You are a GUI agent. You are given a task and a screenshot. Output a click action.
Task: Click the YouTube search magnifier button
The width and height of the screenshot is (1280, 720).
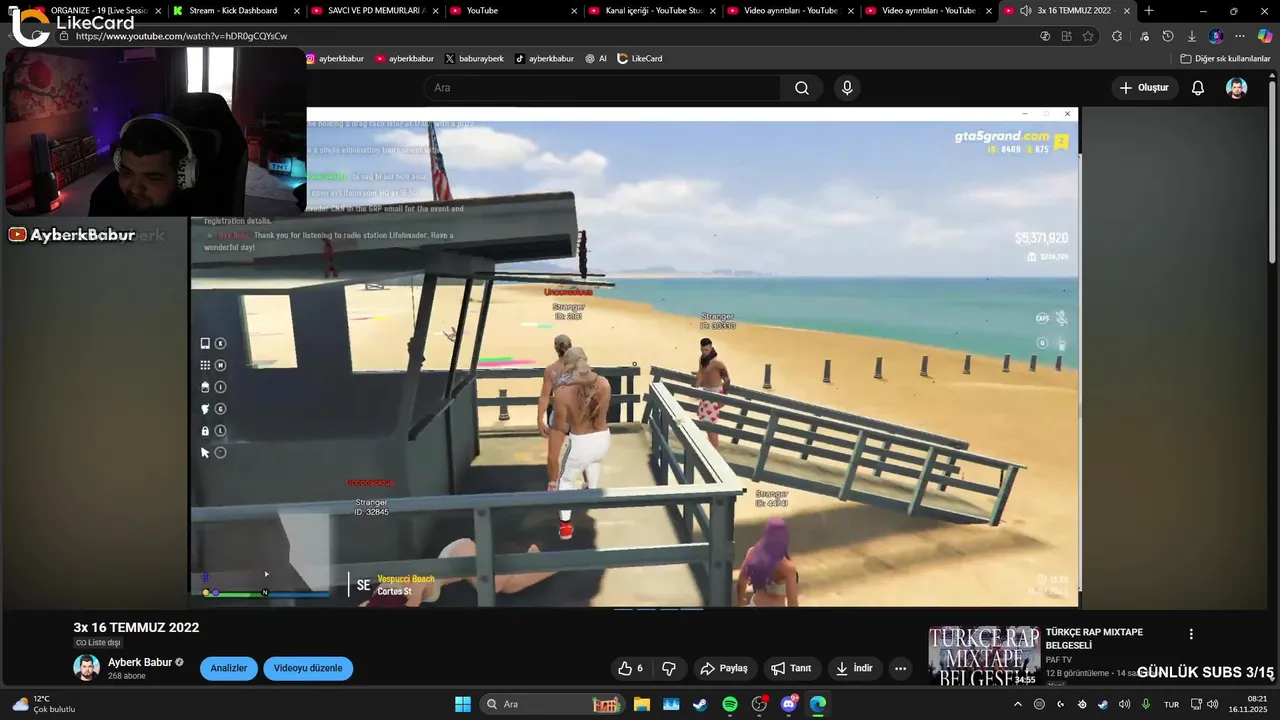pos(802,88)
